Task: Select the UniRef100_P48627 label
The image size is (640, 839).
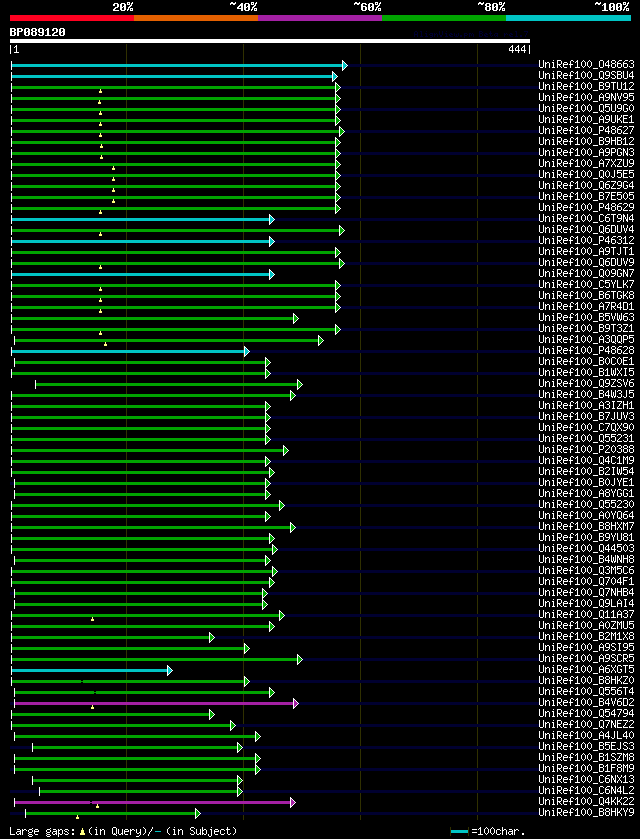Action: click(x=586, y=131)
